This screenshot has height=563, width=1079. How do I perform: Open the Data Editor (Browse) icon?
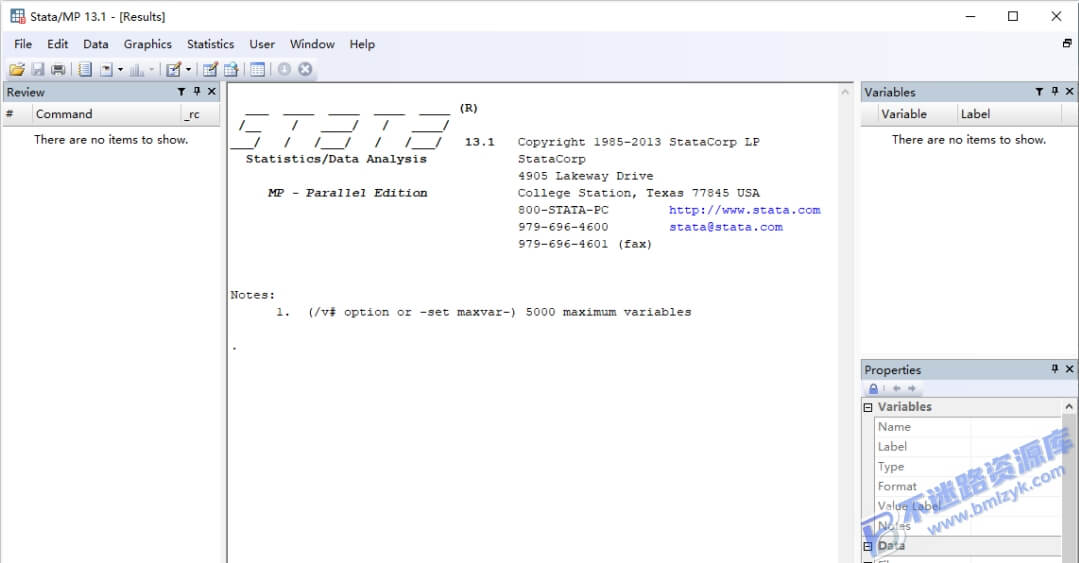tap(231, 70)
